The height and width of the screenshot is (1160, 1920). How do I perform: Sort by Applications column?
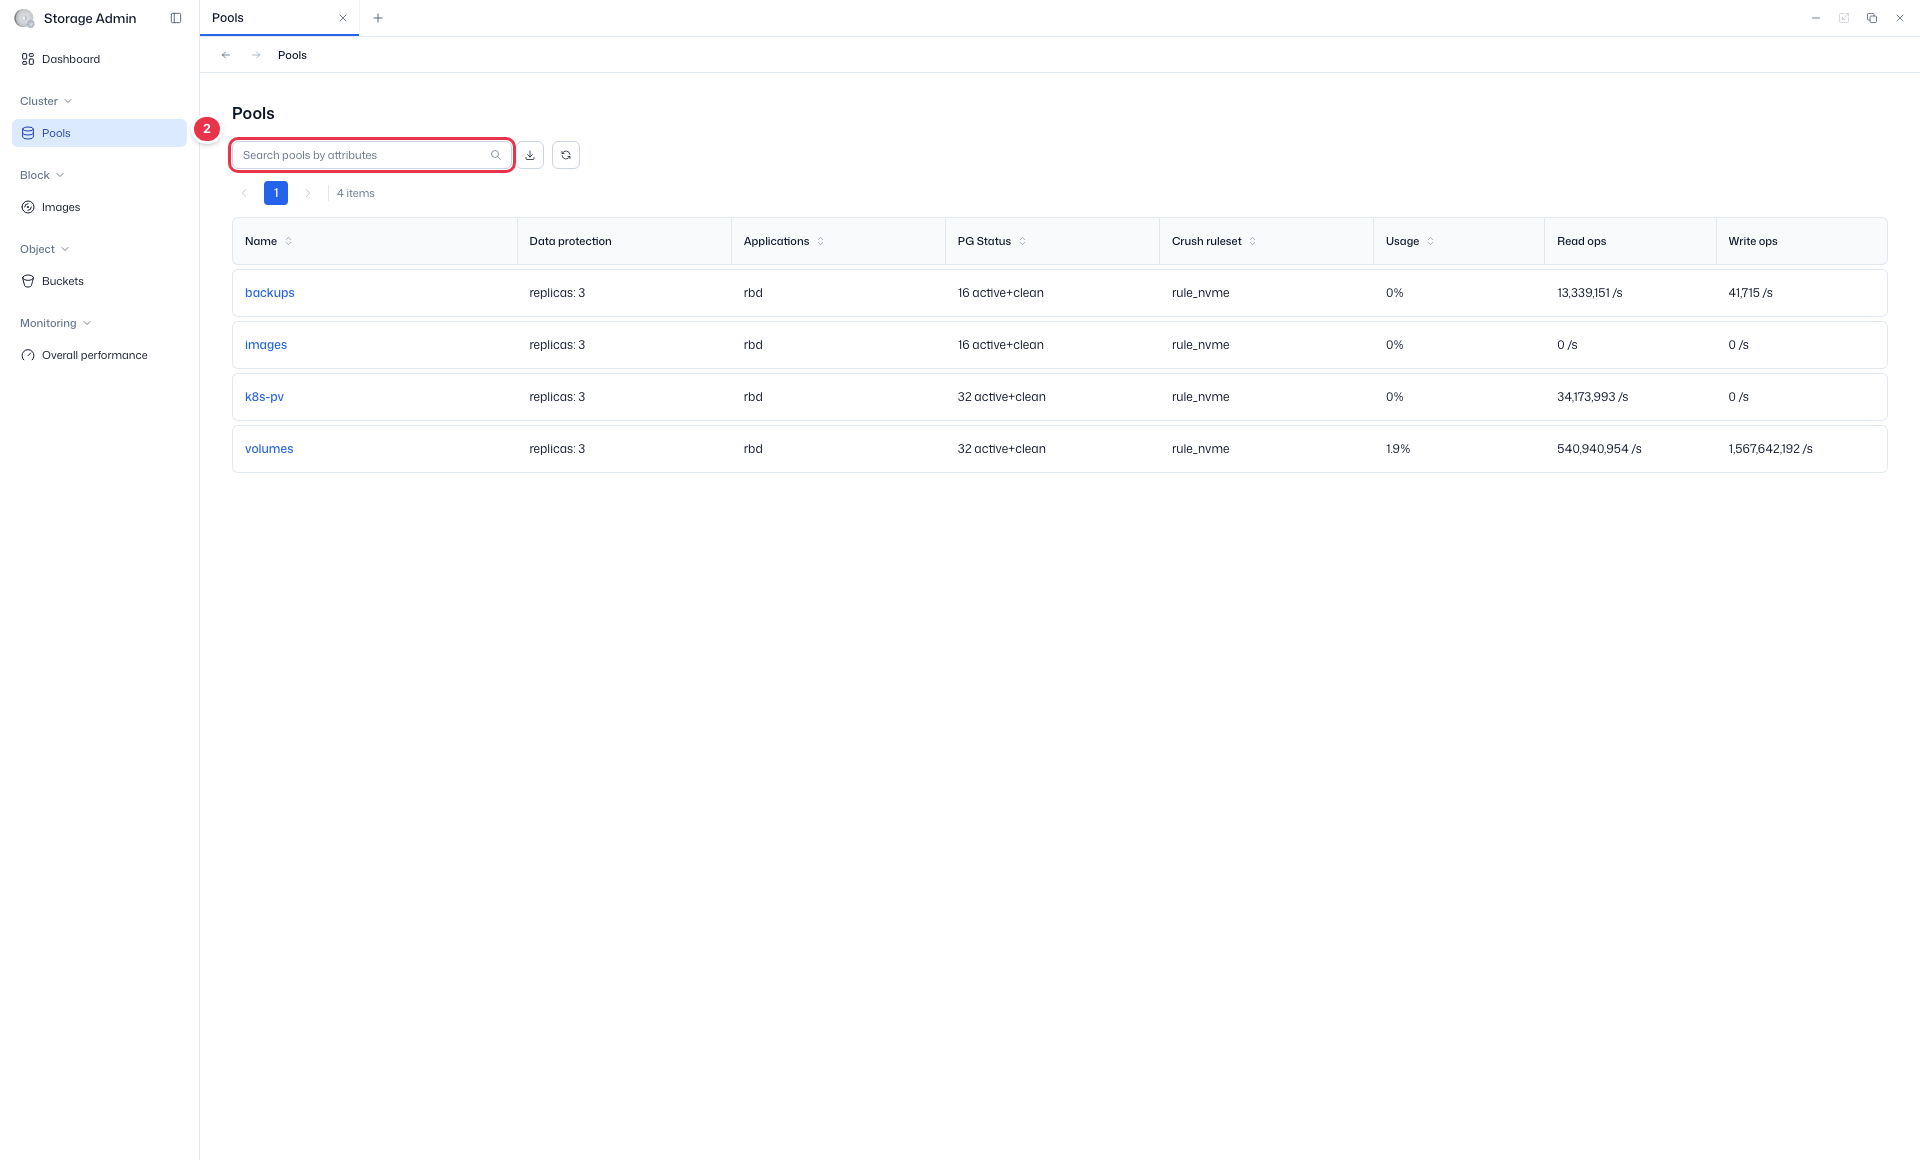(821, 241)
